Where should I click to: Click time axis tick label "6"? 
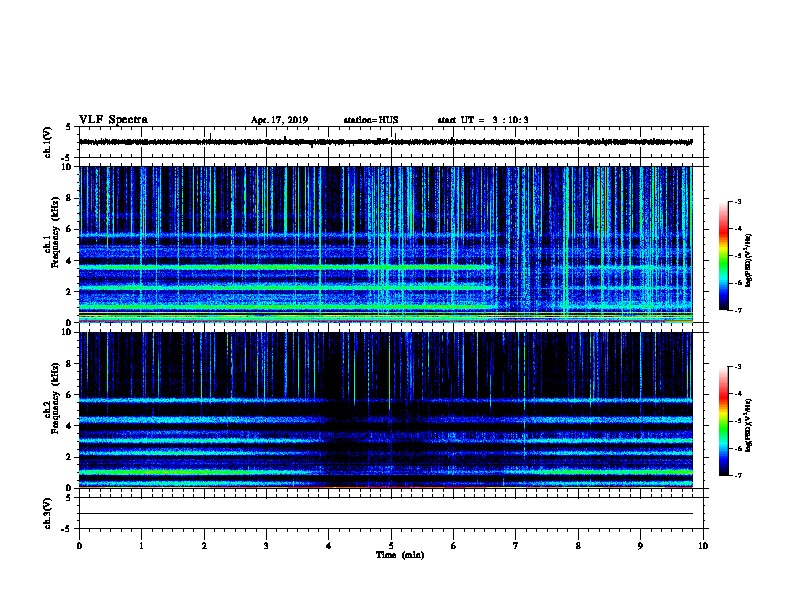454,545
